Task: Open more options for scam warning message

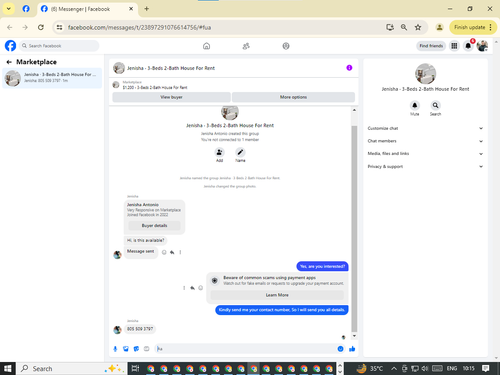Action: pos(184,288)
